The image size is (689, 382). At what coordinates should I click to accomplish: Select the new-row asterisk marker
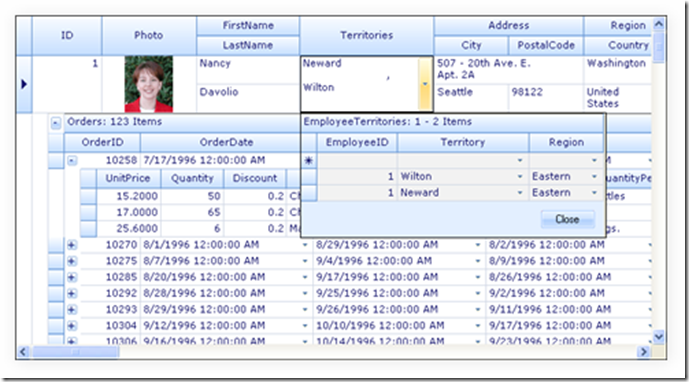[x=308, y=160]
